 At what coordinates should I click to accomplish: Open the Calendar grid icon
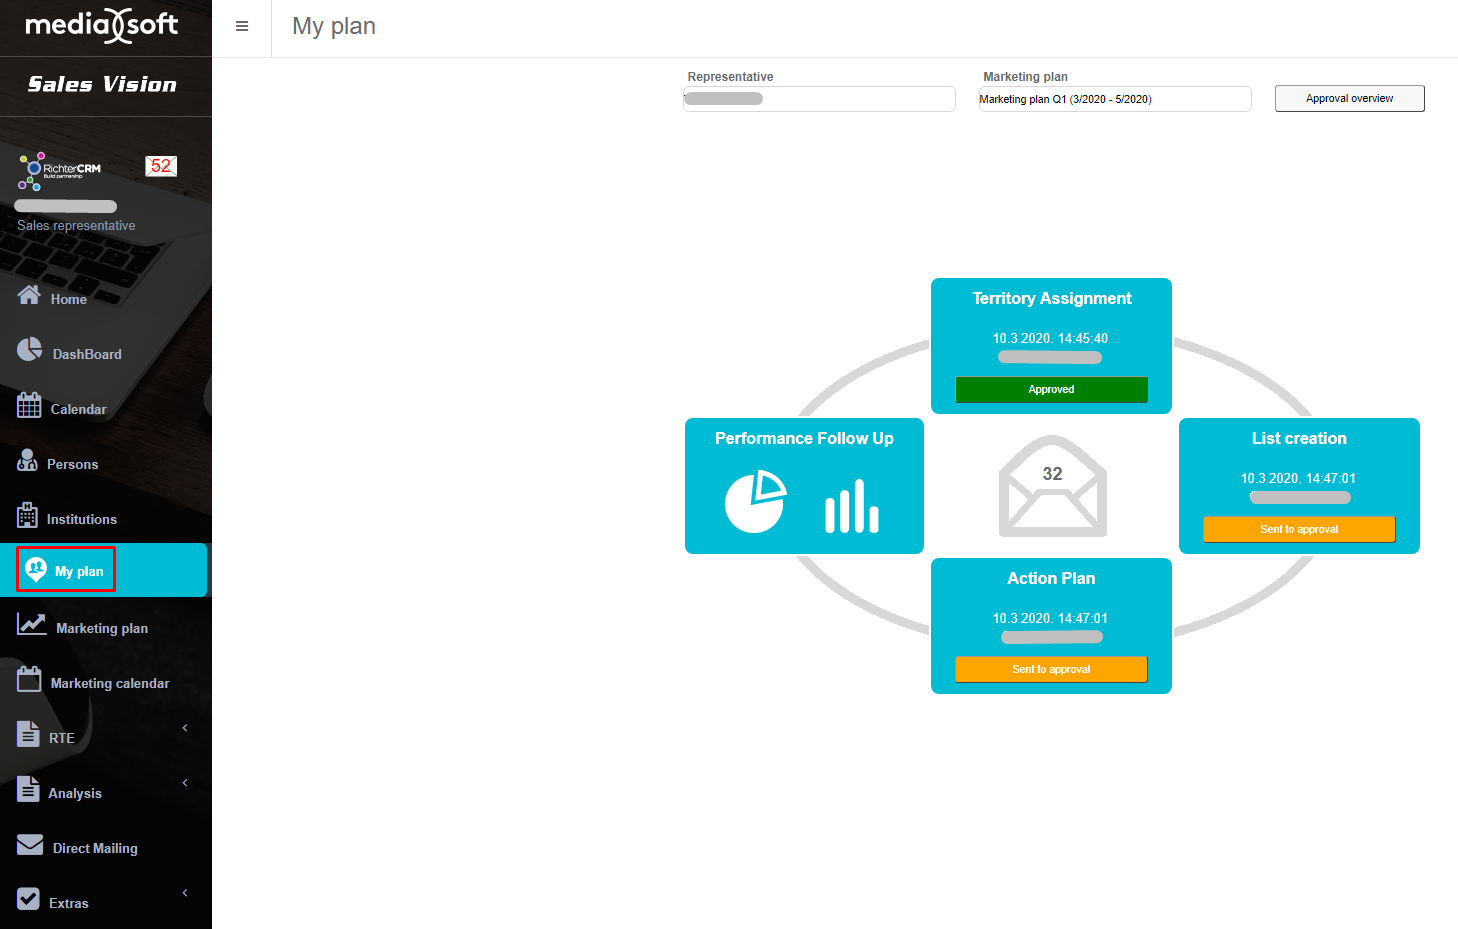tap(29, 406)
